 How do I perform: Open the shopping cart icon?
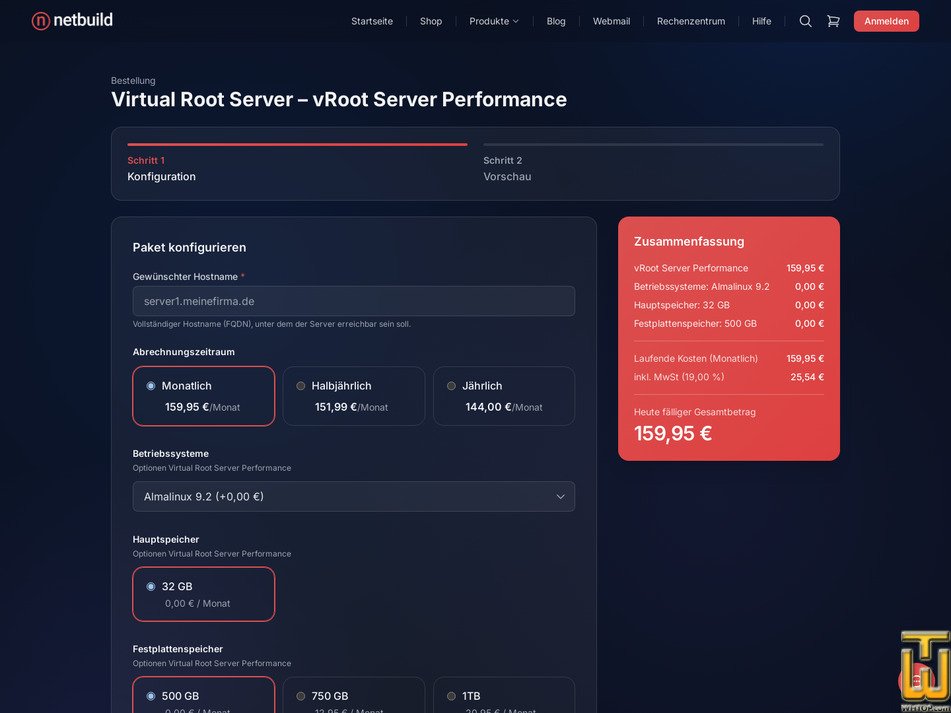click(x=833, y=21)
